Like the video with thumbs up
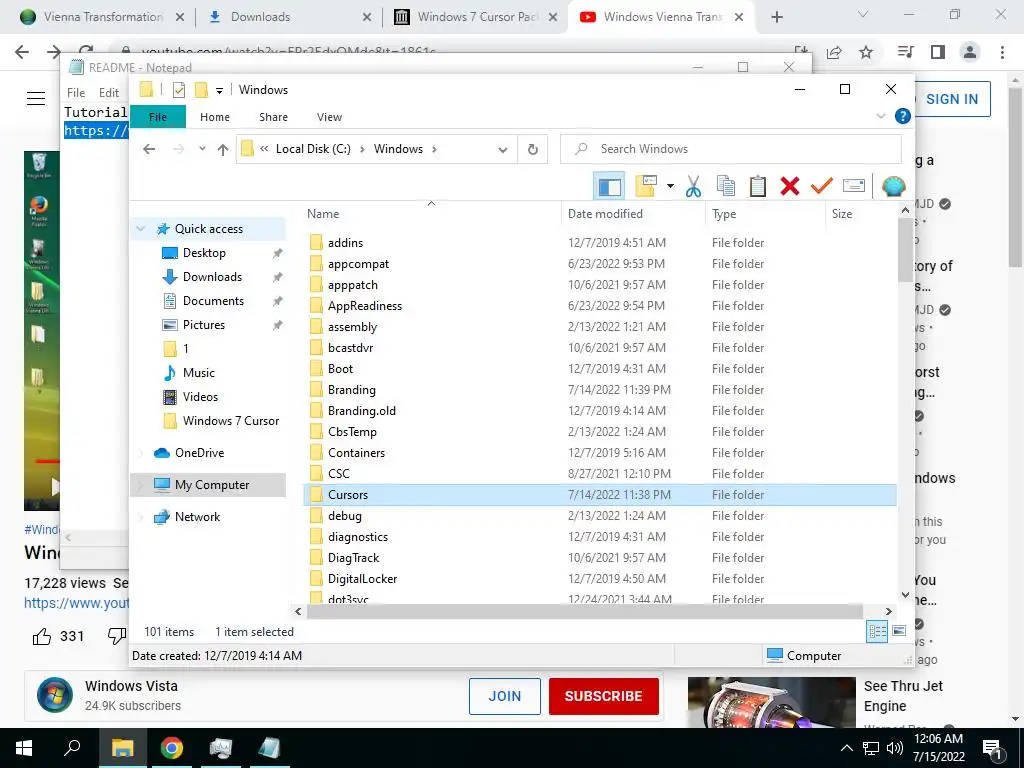 pos(42,636)
